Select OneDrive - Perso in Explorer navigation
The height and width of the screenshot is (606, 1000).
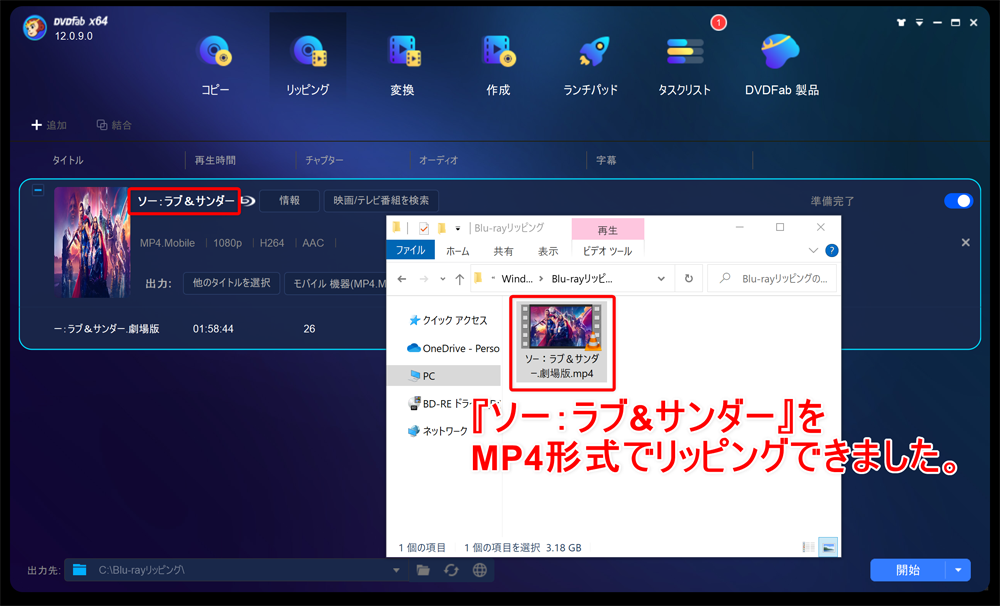coord(453,348)
